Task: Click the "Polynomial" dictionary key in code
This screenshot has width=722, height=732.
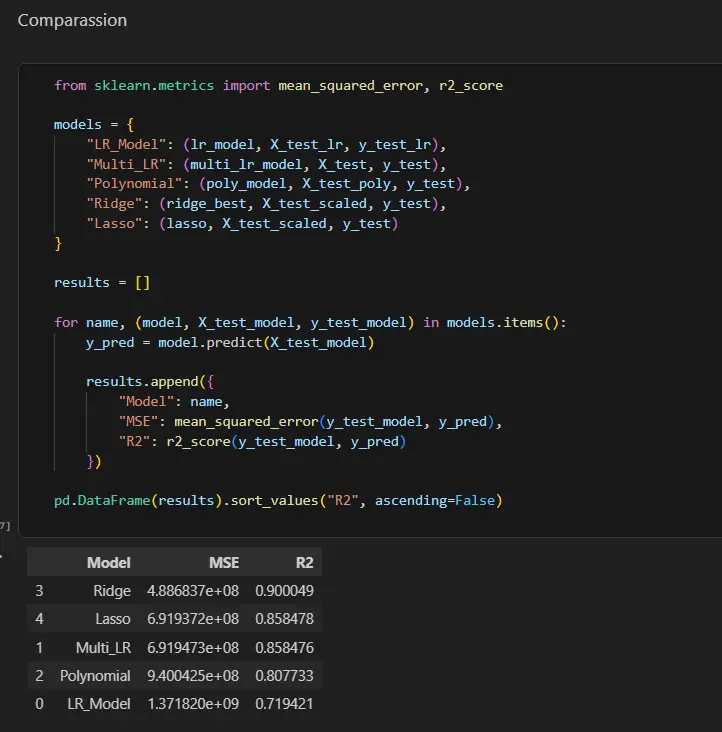Action: [134, 183]
